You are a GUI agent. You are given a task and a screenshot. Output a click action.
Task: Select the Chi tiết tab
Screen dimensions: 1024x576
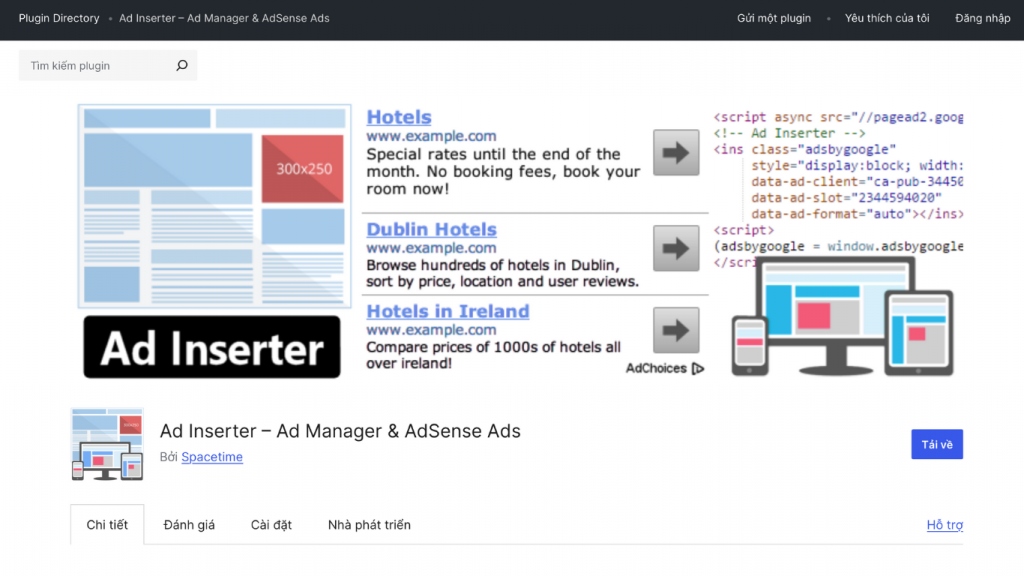point(106,523)
